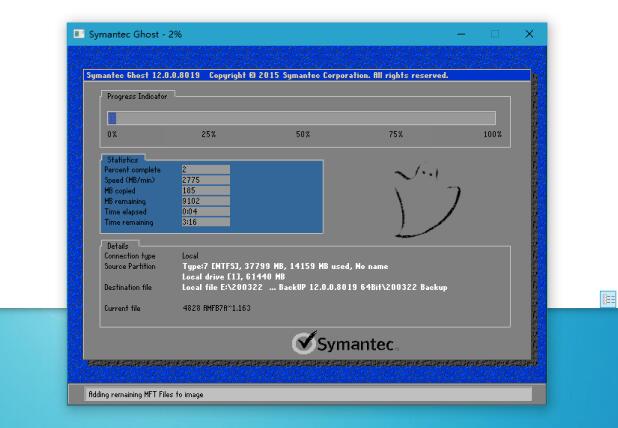Click the MB copied value 185
Screen dimensions: 618x428
click(x=205, y=190)
